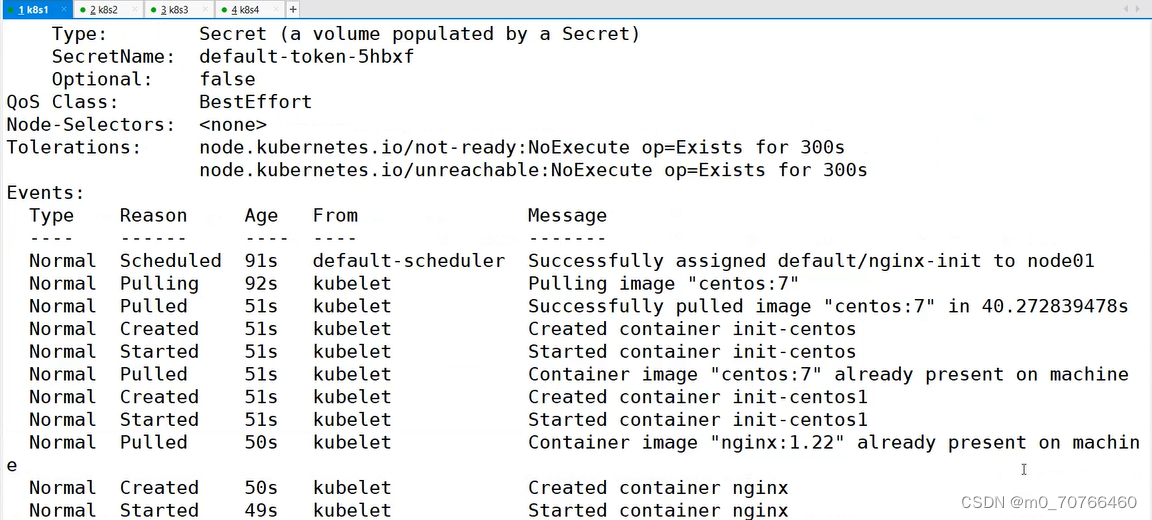Switch to the k8s4 session tab

(250, 10)
